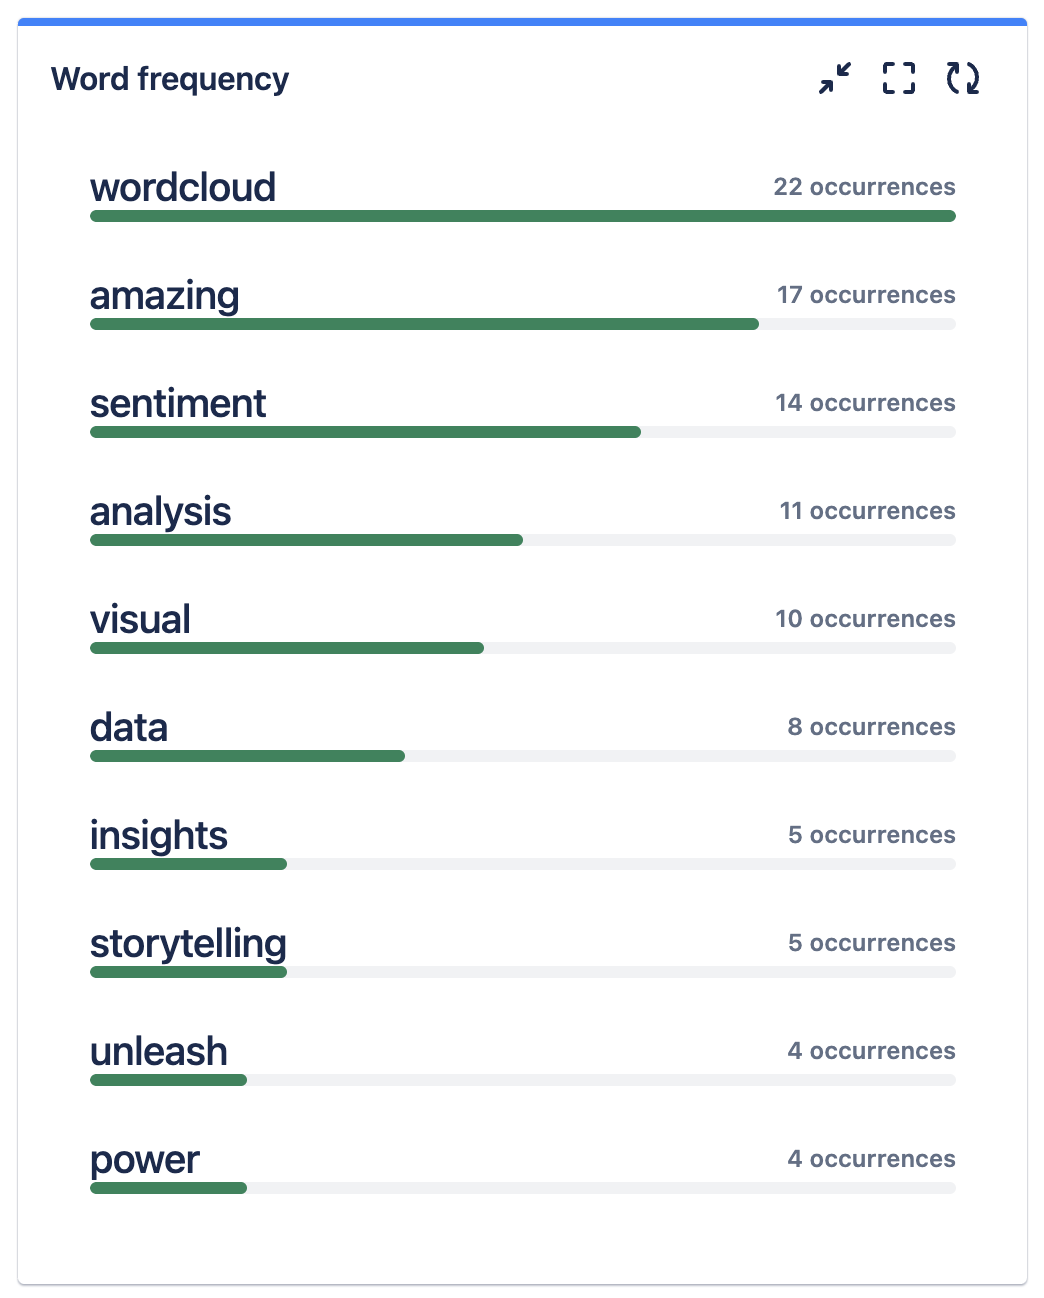Select the 'analysis' frequency row
The width and height of the screenshot is (1044, 1298).
pos(161,511)
